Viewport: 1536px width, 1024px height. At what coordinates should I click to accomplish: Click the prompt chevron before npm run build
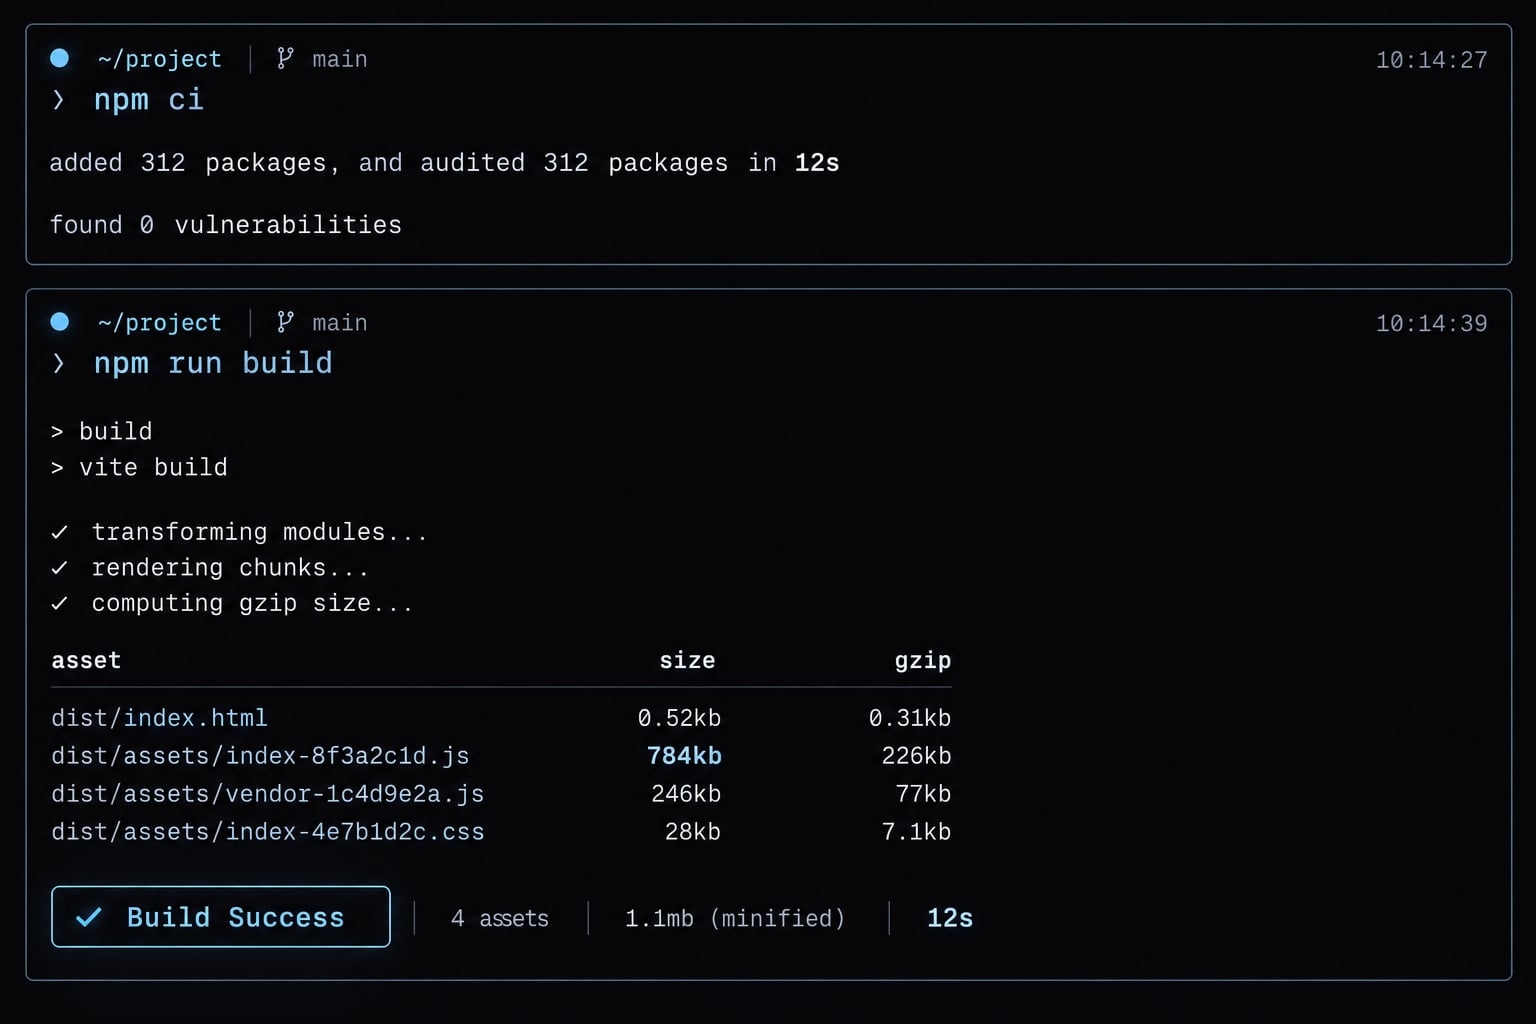point(59,363)
